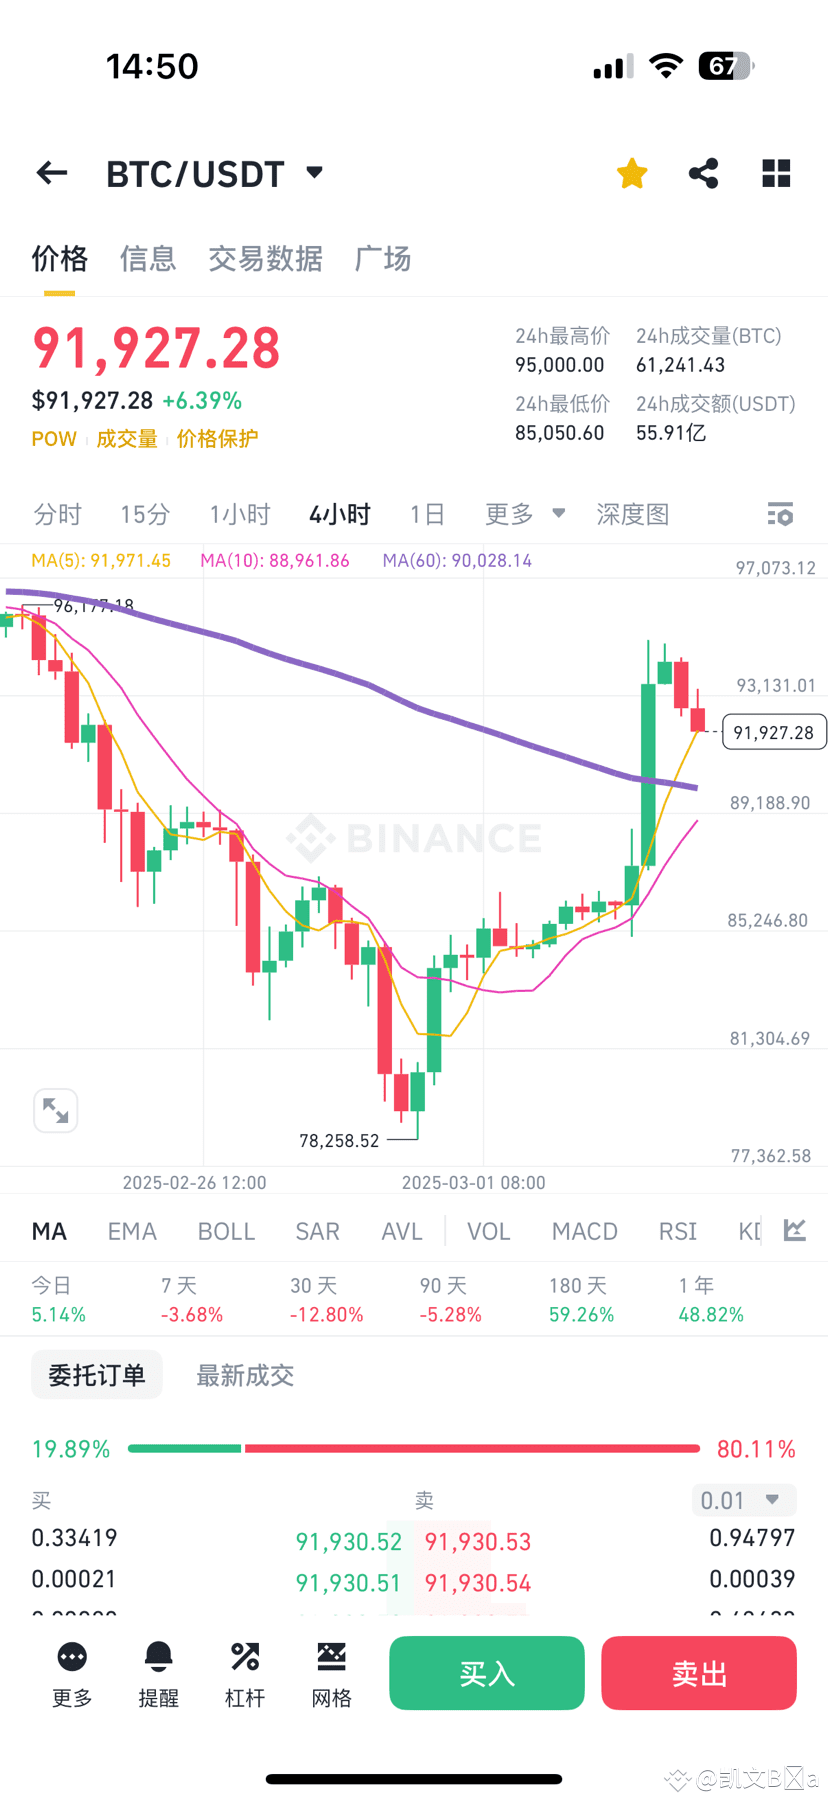
Task: Tap the favorite star for BTC/USDT
Action: tap(631, 172)
